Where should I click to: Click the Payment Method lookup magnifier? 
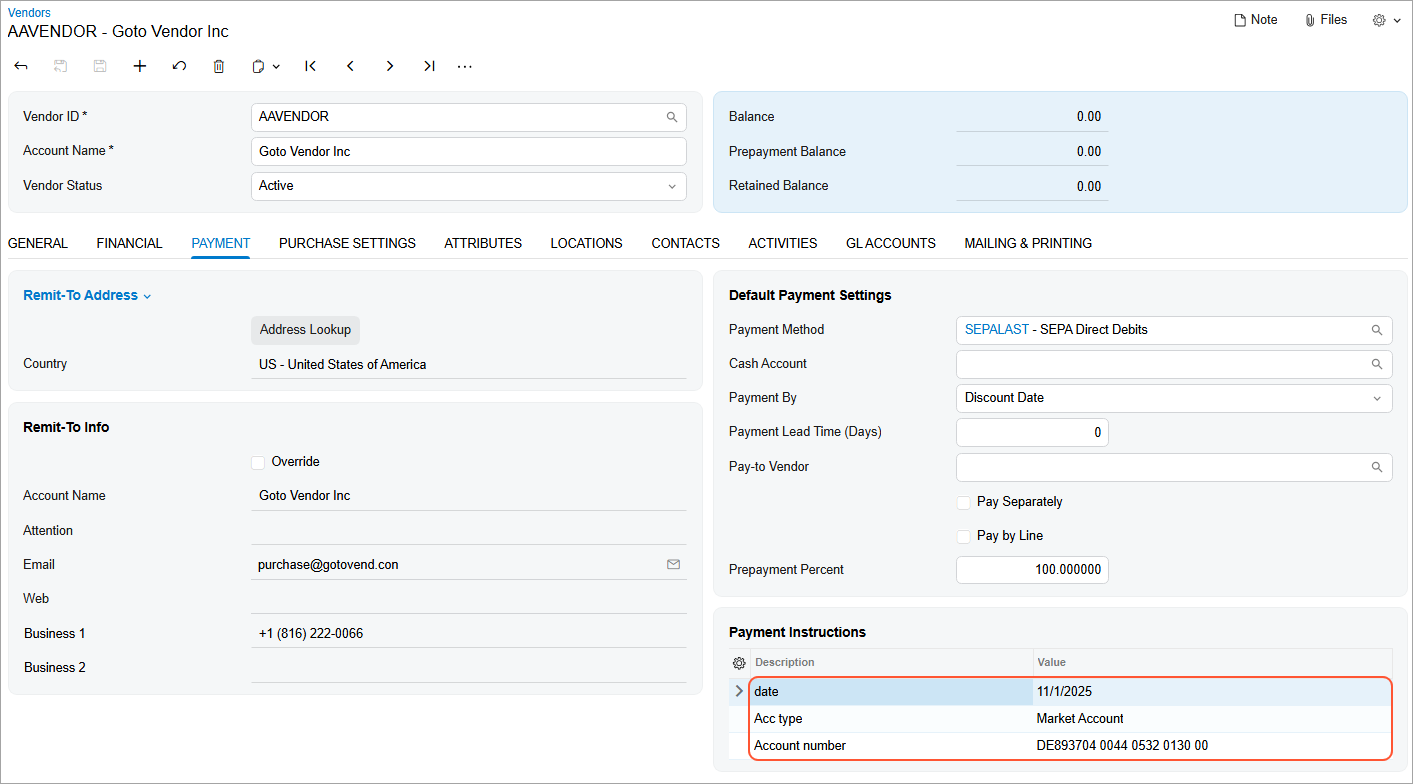1377,330
